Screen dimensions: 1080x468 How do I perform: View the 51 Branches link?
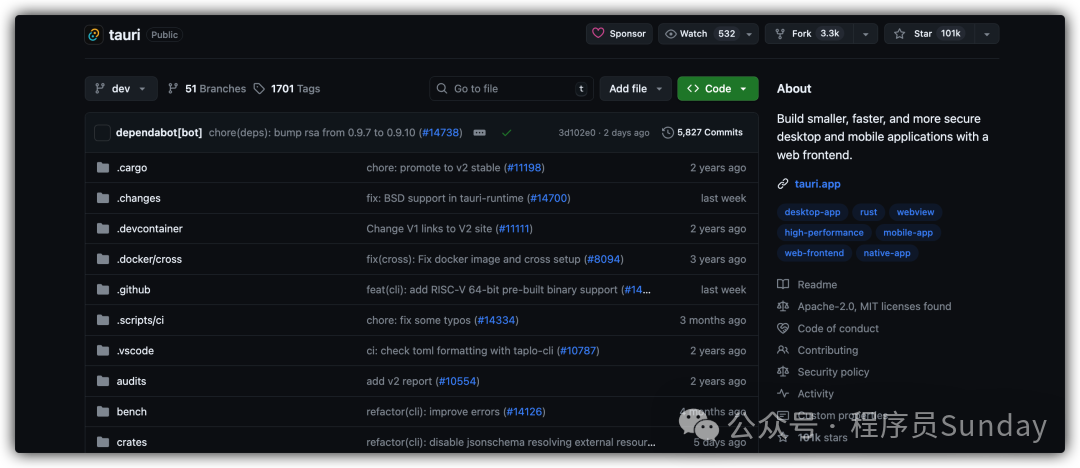207,89
